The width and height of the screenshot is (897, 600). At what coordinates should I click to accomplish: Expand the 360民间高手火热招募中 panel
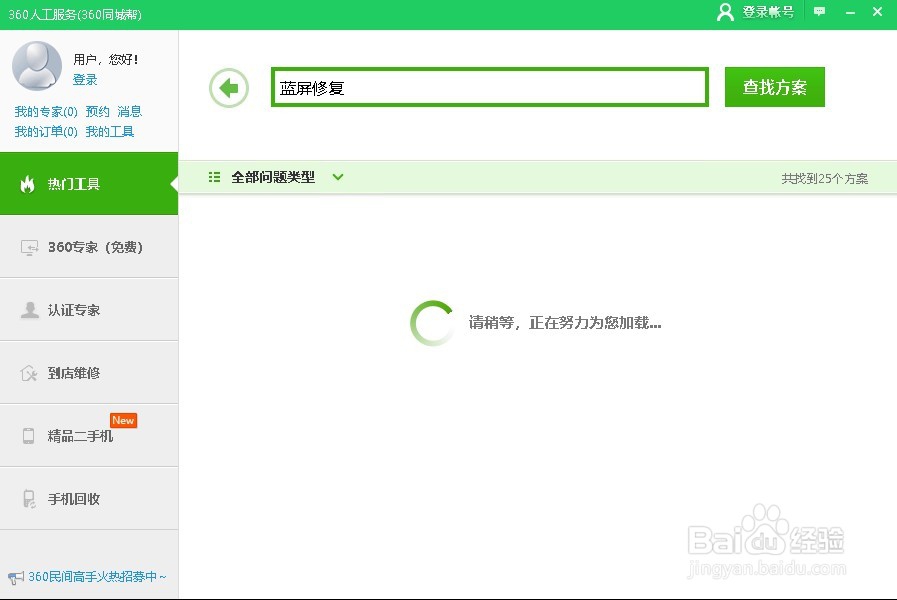90,577
